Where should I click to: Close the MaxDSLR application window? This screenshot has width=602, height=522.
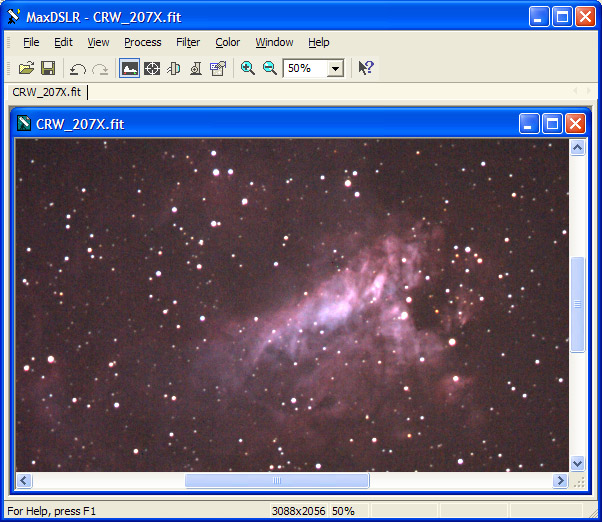[x=585, y=17]
